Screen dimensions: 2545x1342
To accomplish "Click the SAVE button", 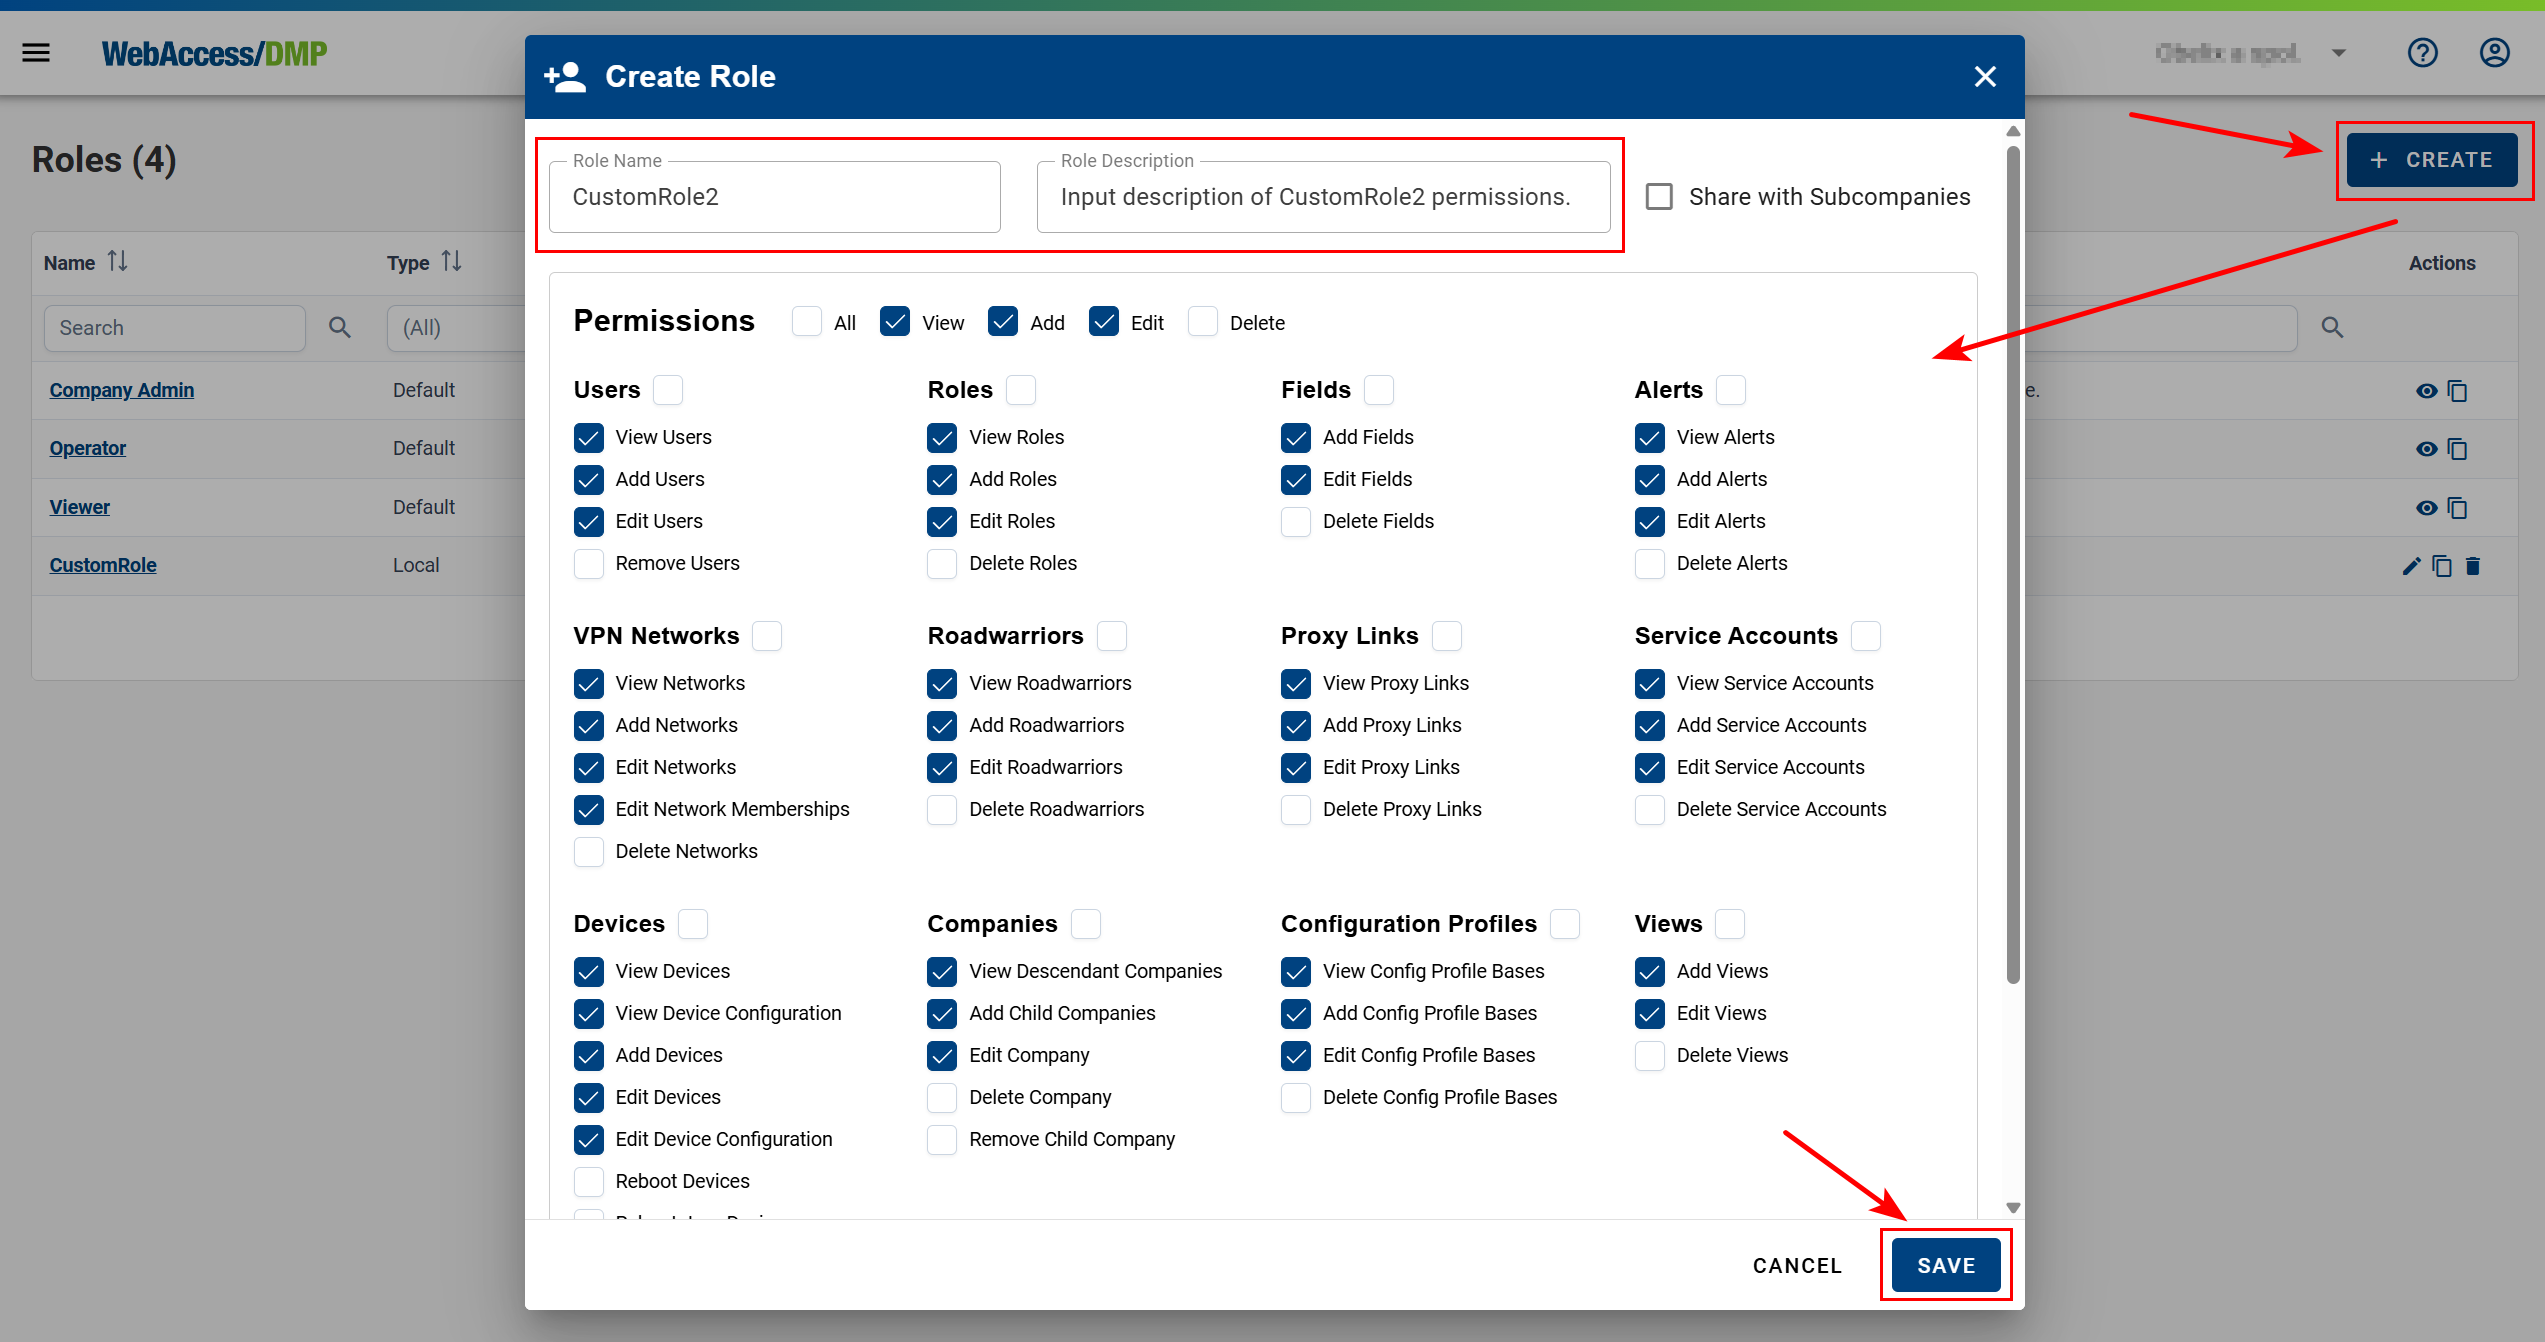I will point(1945,1265).
